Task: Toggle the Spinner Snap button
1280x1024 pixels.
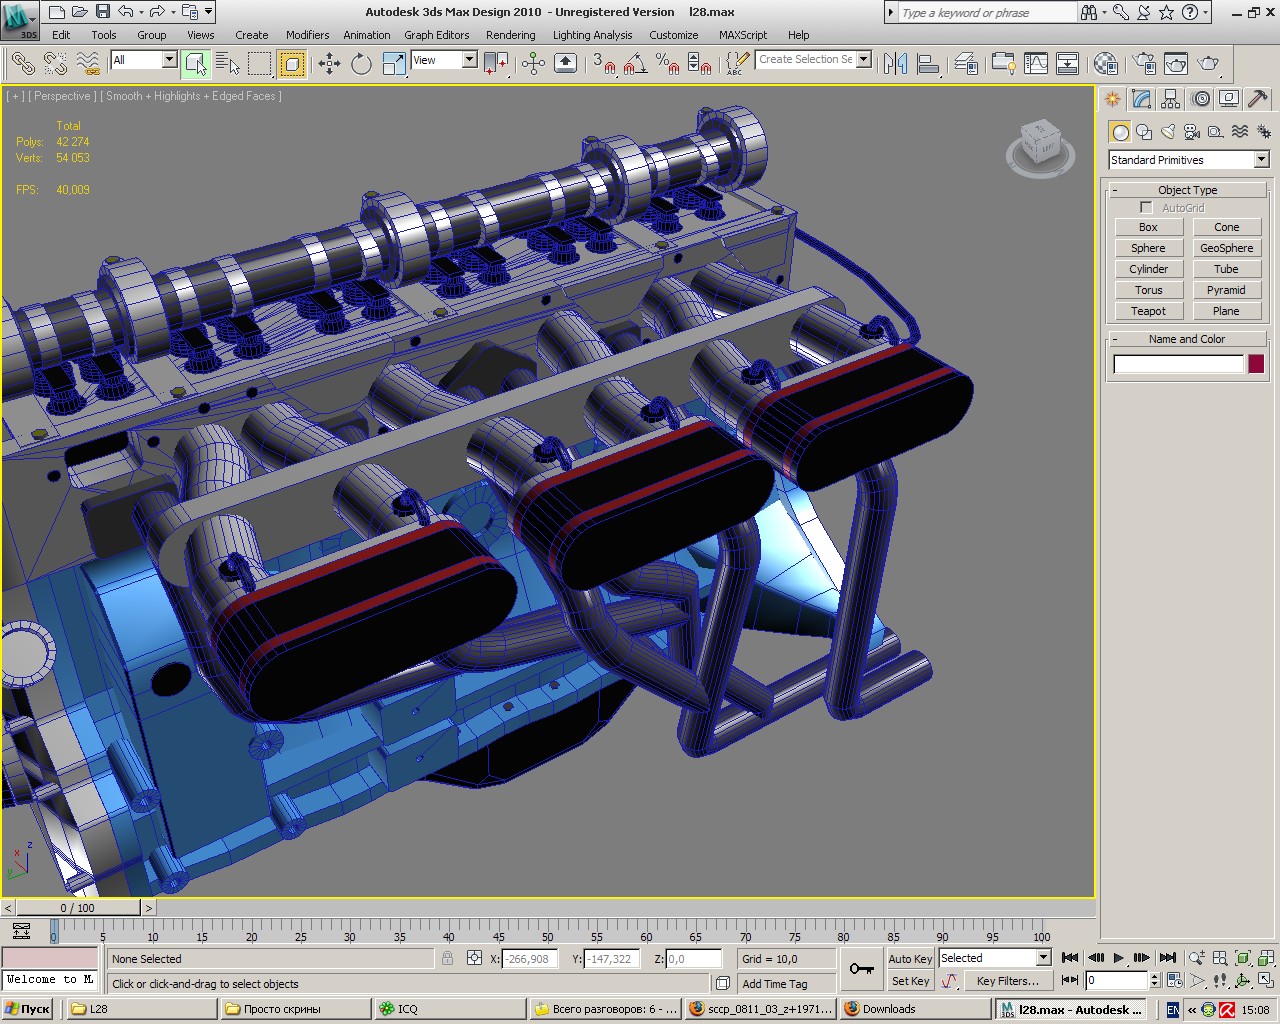Action: click(x=700, y=64)
